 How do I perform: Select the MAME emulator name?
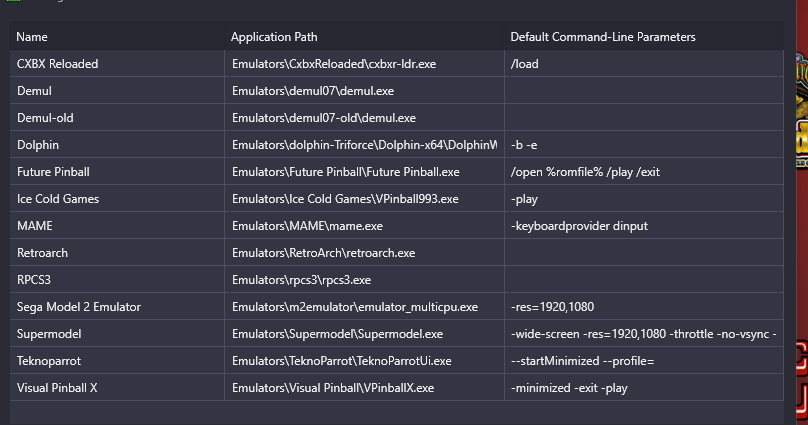(x=35, y=226)
